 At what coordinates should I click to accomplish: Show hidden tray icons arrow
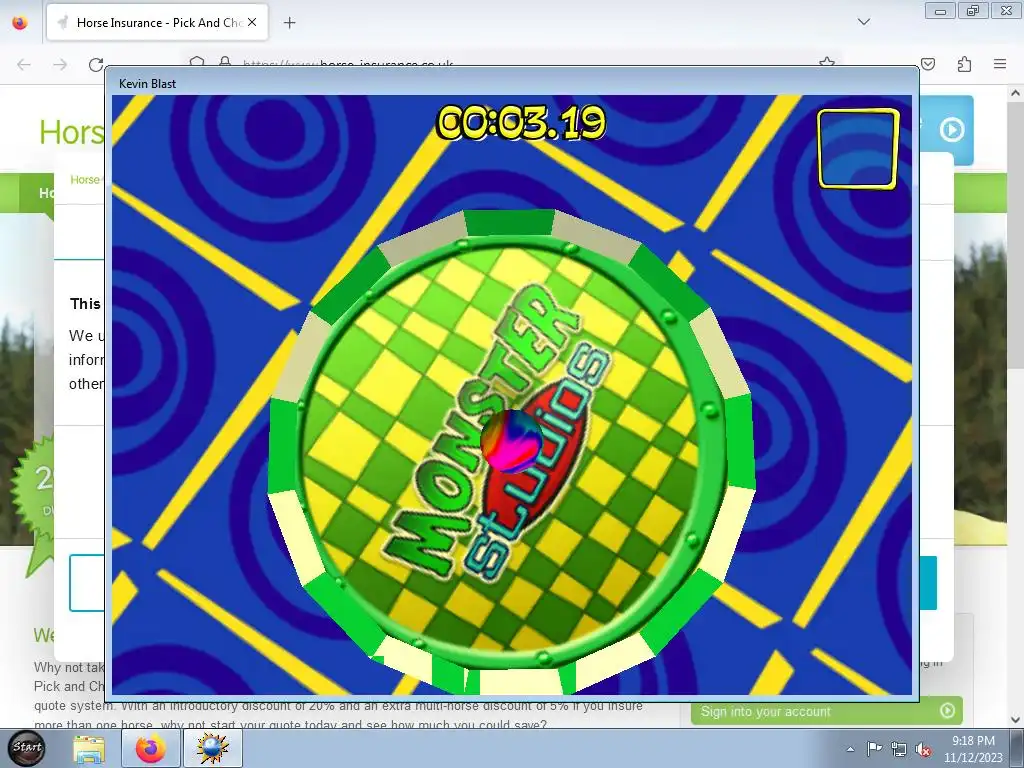click(850, 749)
